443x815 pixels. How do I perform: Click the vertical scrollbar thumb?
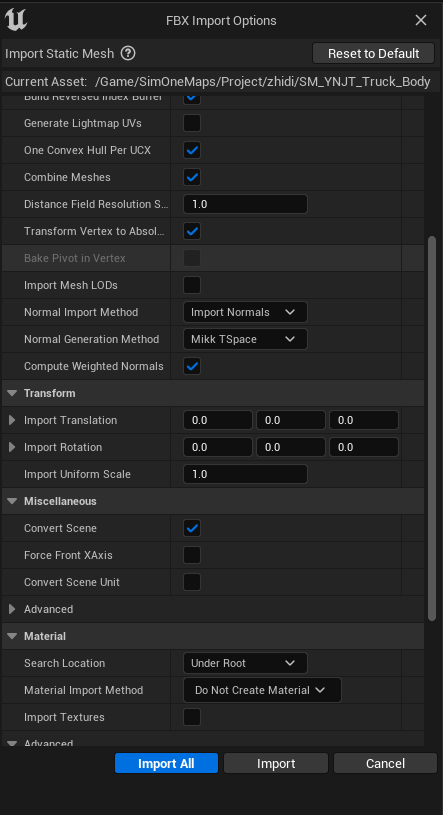[x=432, y=428]
